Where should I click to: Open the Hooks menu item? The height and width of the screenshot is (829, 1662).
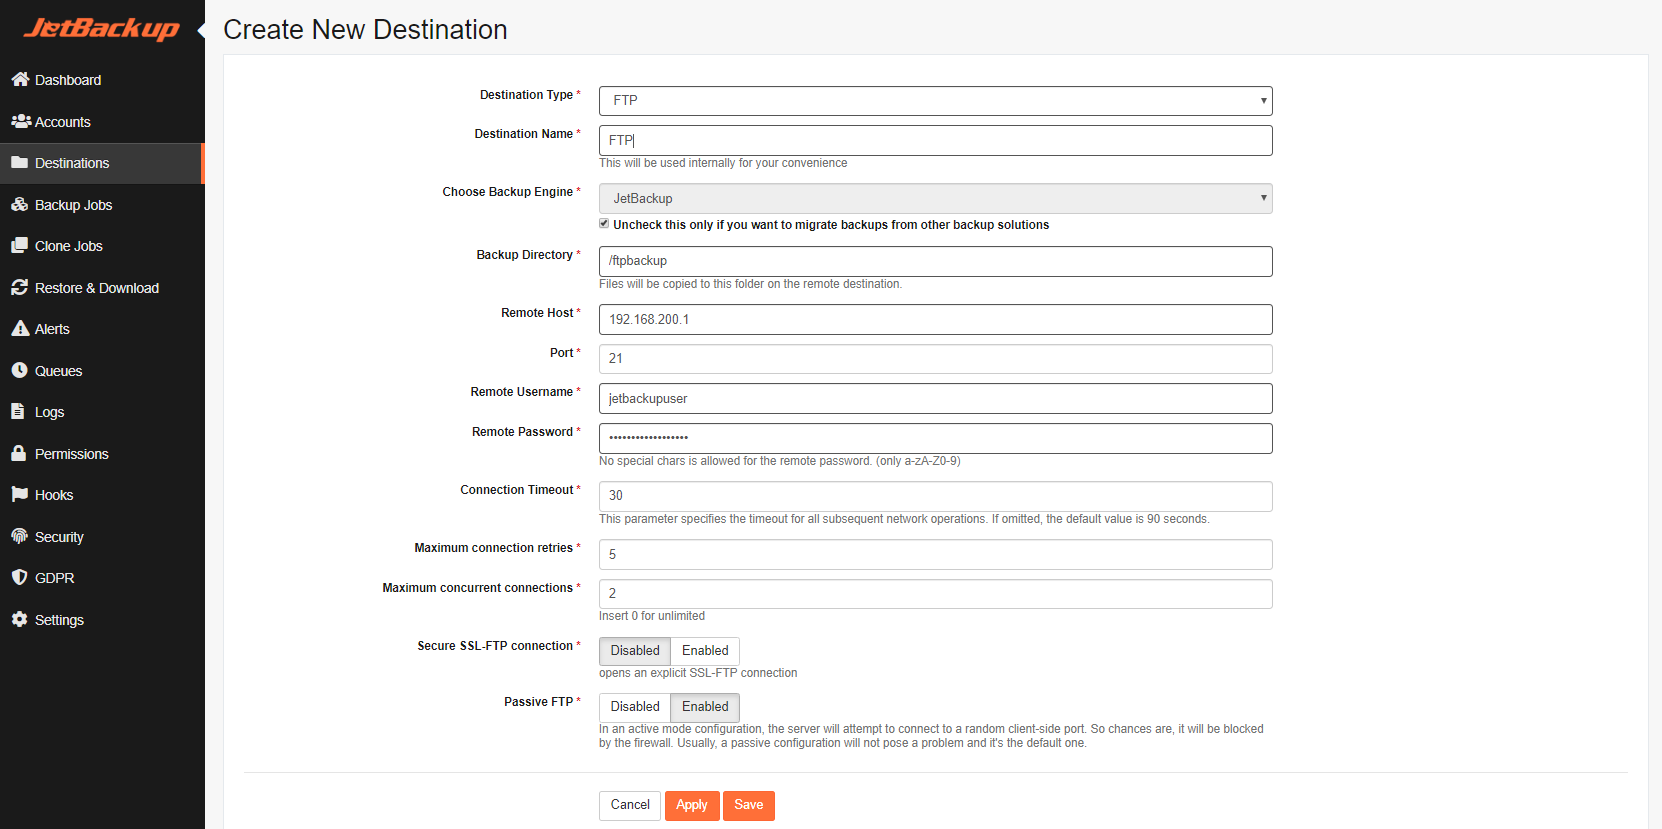[x=102, y=495]
